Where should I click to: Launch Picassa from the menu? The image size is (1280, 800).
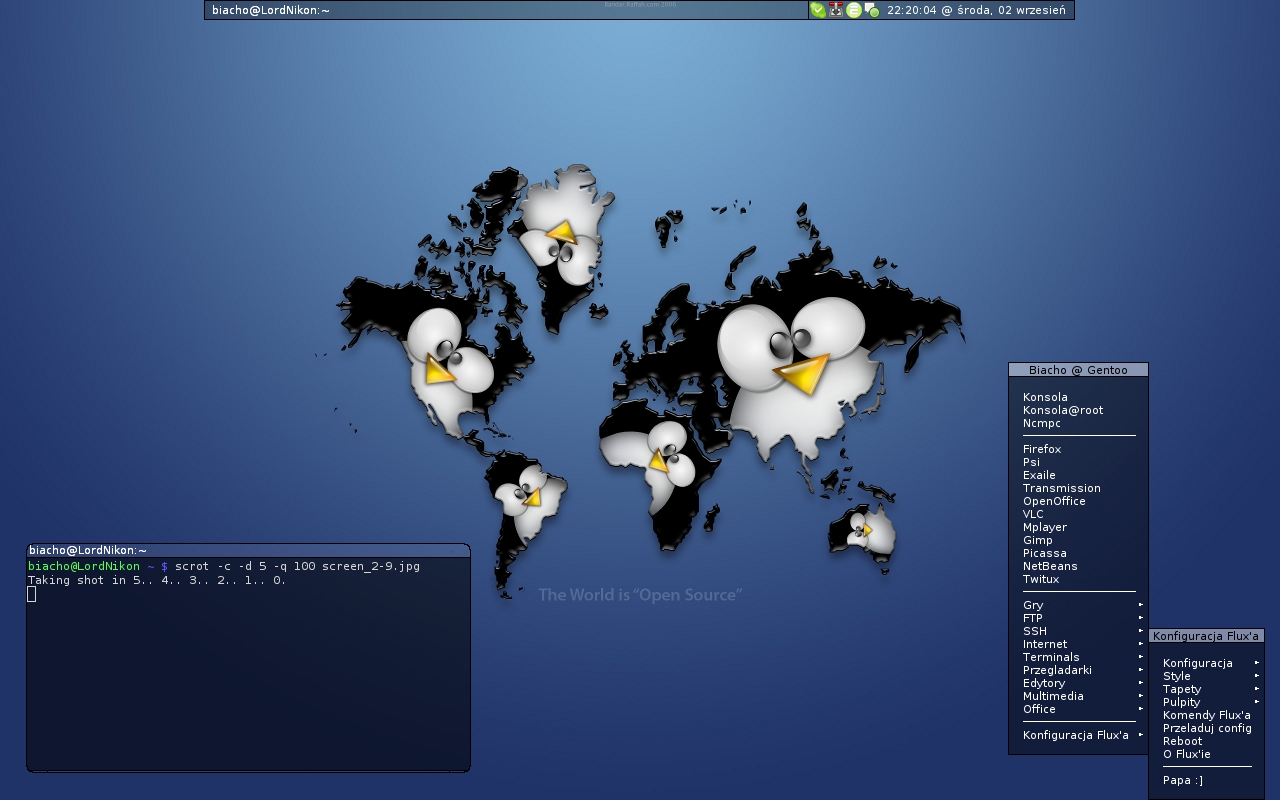[1078, 553]
